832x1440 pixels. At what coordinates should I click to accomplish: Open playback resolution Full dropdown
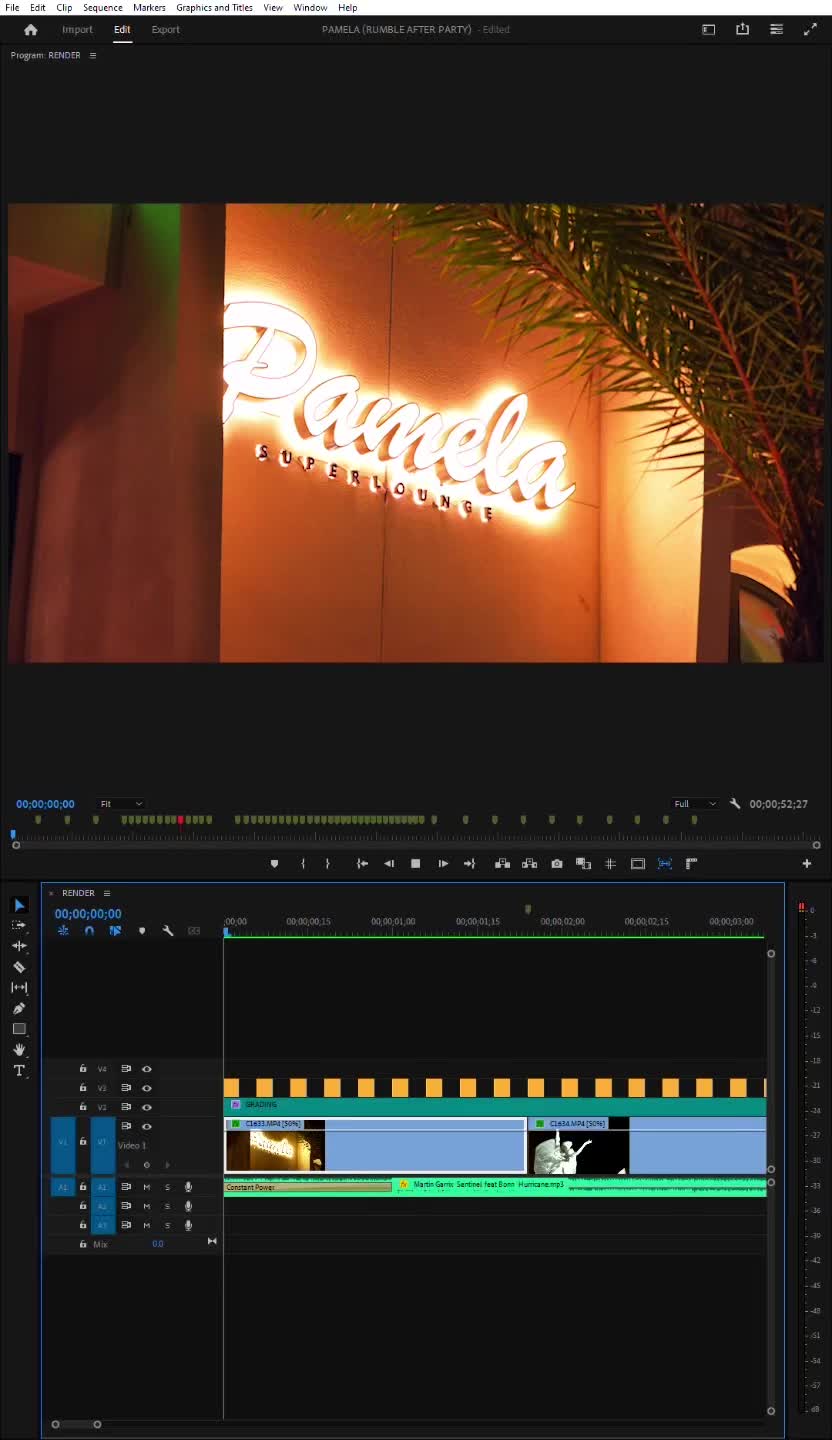(x=695, y=804)
